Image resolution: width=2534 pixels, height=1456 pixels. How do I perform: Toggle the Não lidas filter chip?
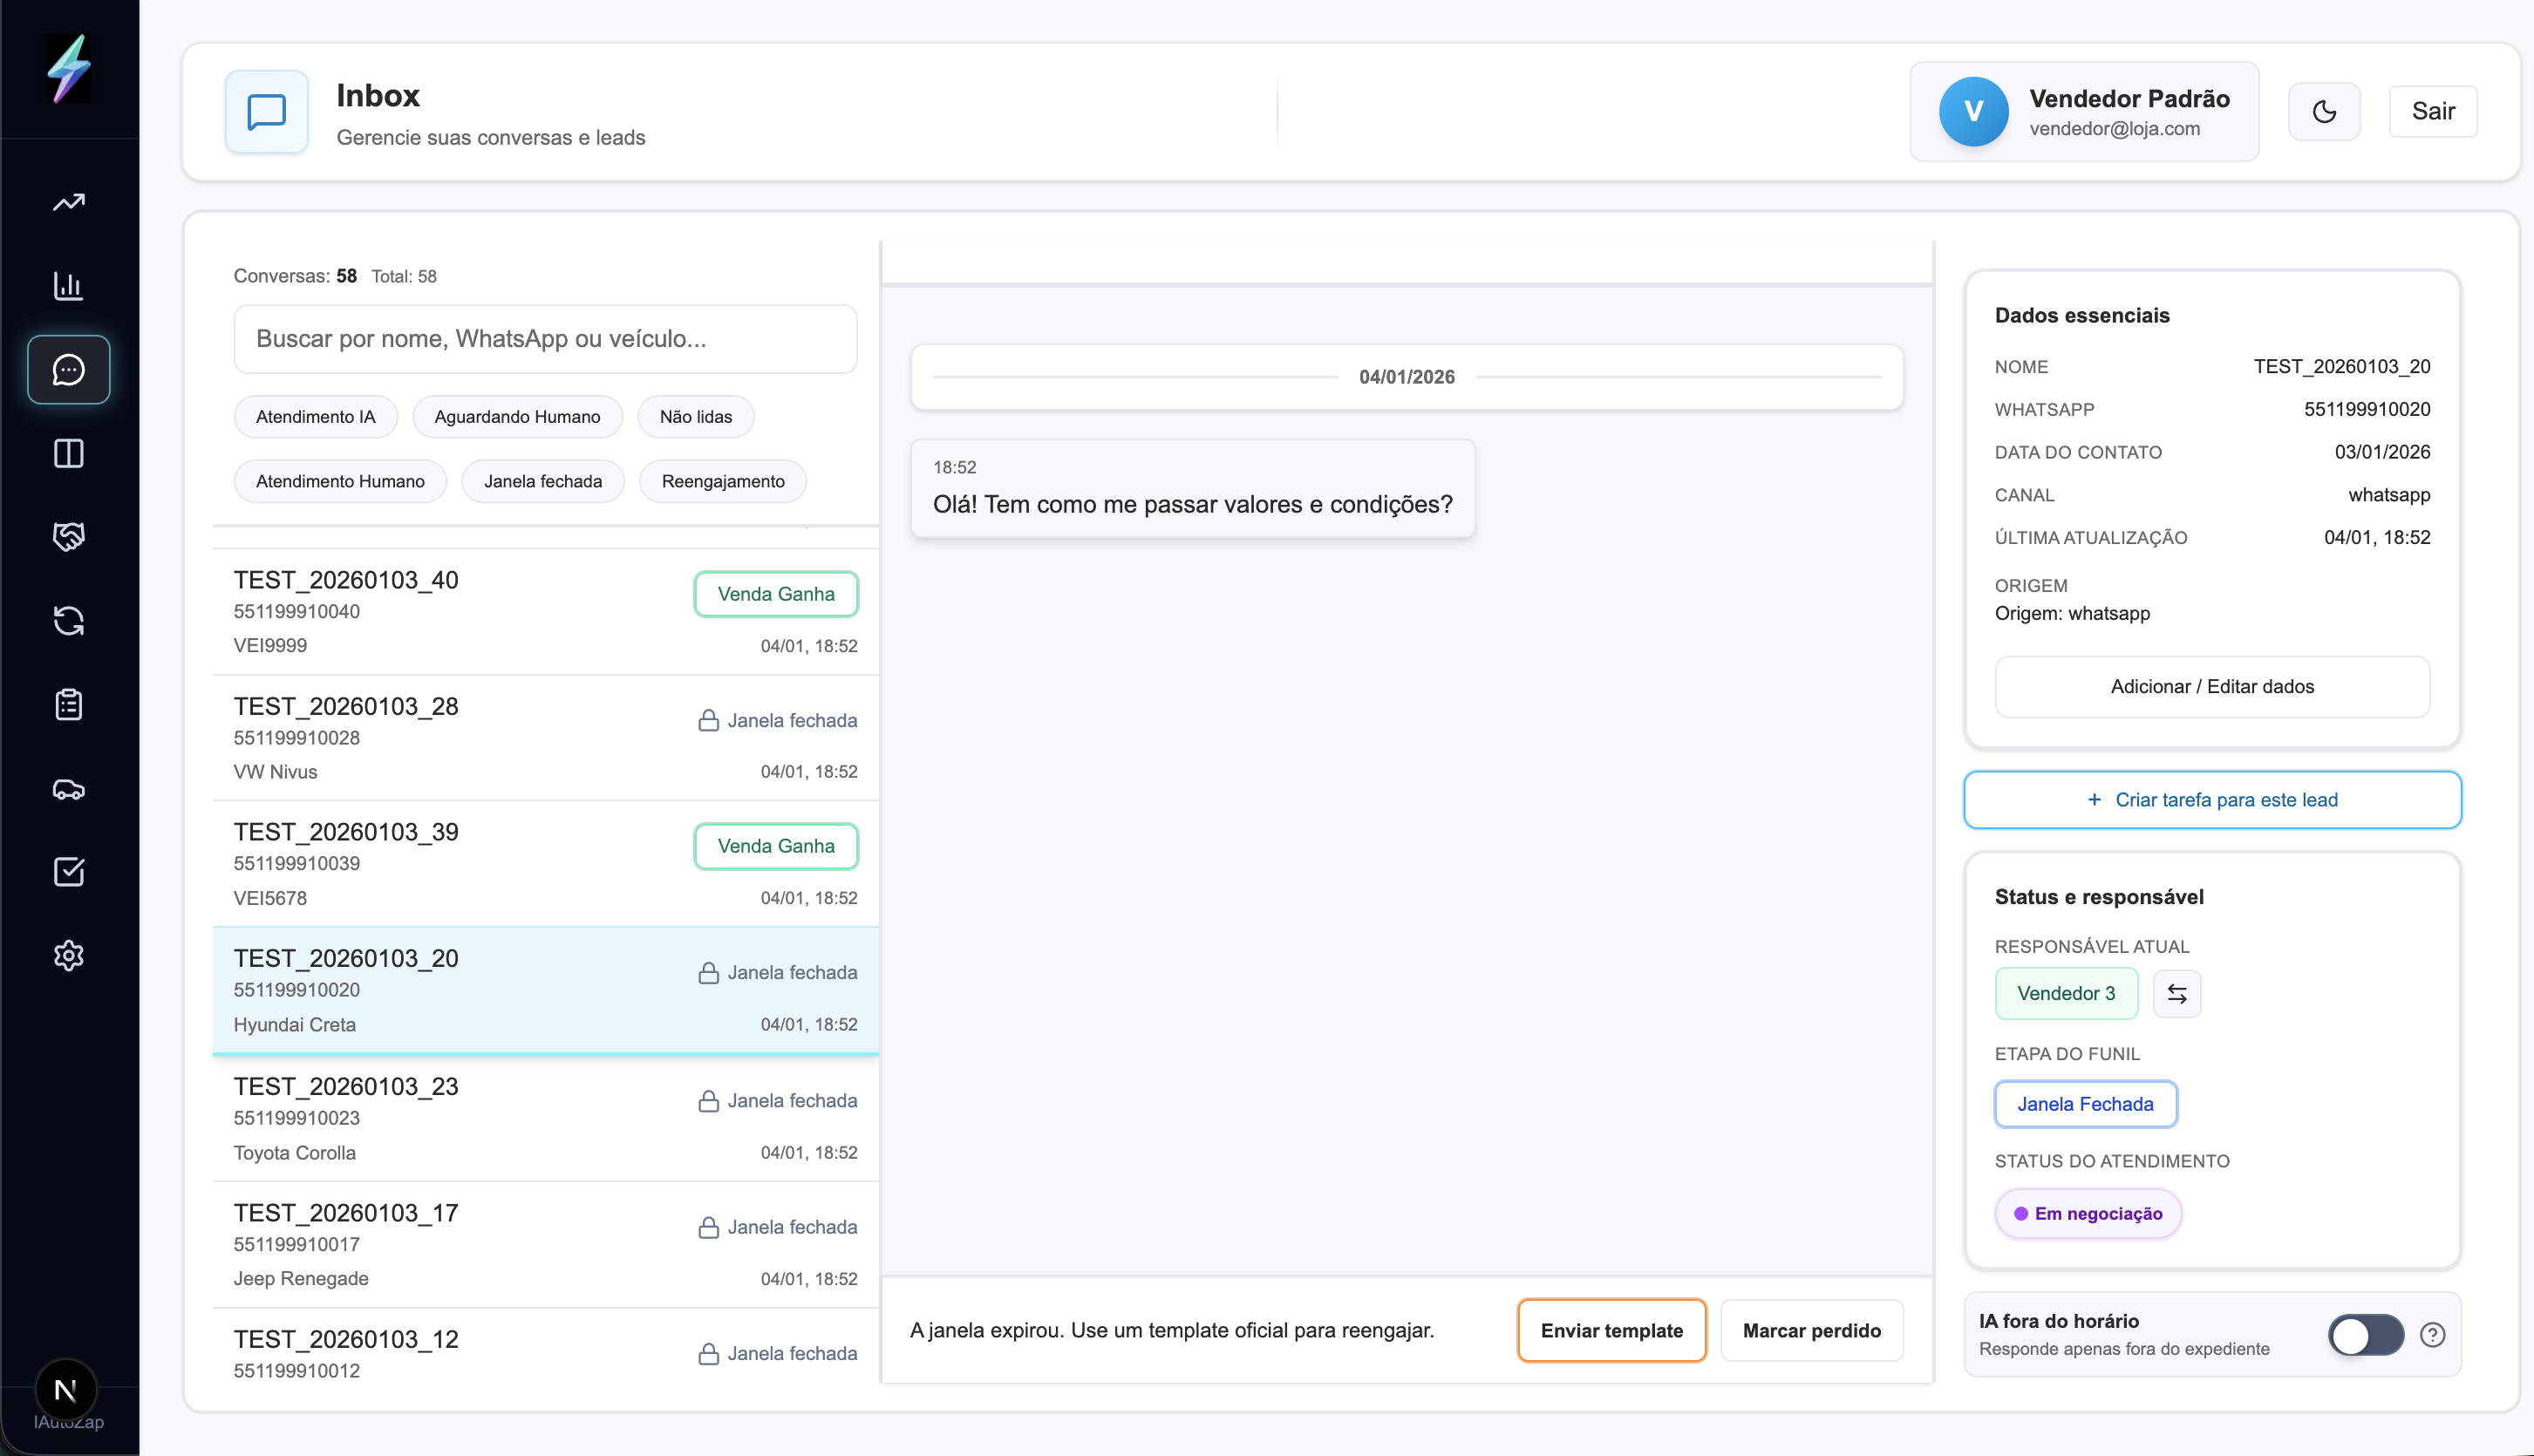pos(695,417)
